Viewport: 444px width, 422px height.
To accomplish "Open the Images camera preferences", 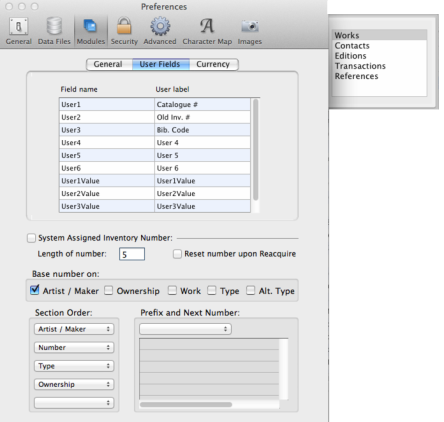I will pos(250,31).
